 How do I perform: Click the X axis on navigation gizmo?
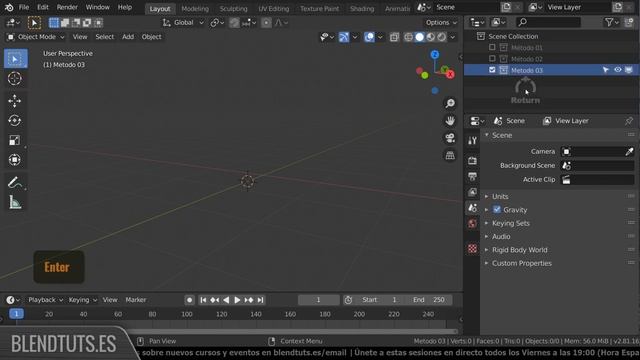click(x=450, y=75)
